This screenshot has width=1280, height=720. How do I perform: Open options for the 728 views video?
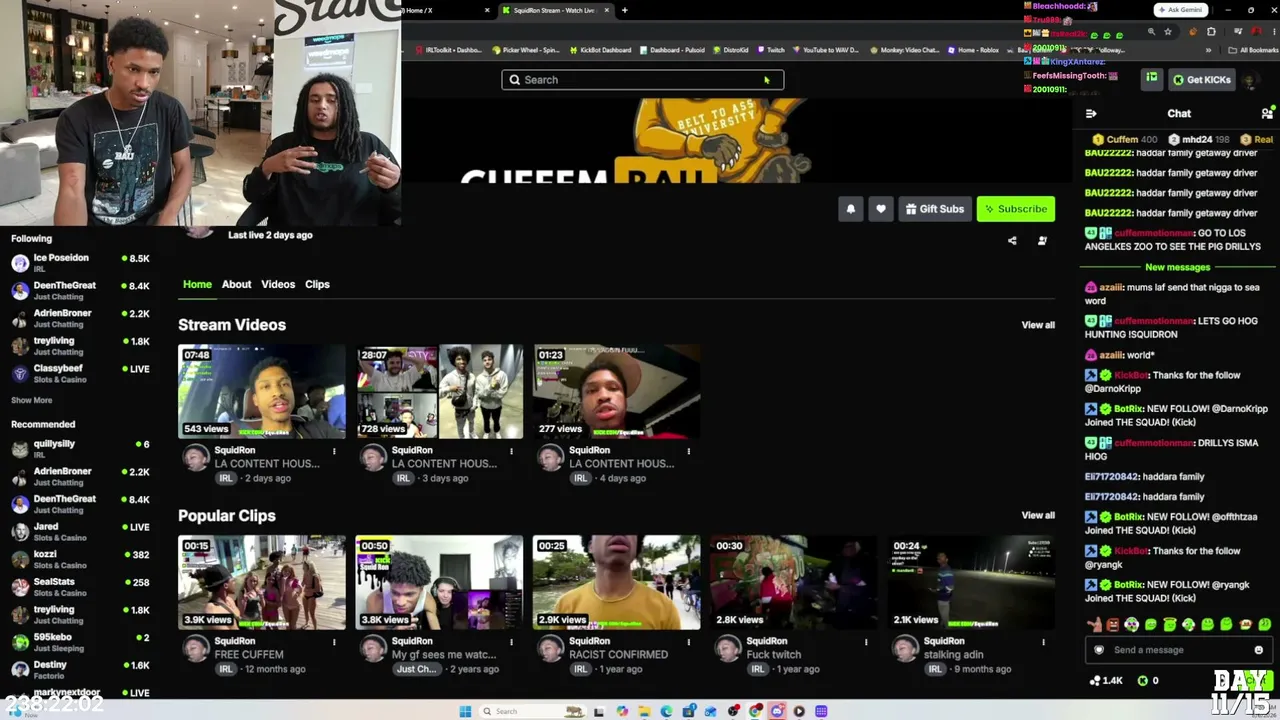pyautogui.click(x=511, y=451)
